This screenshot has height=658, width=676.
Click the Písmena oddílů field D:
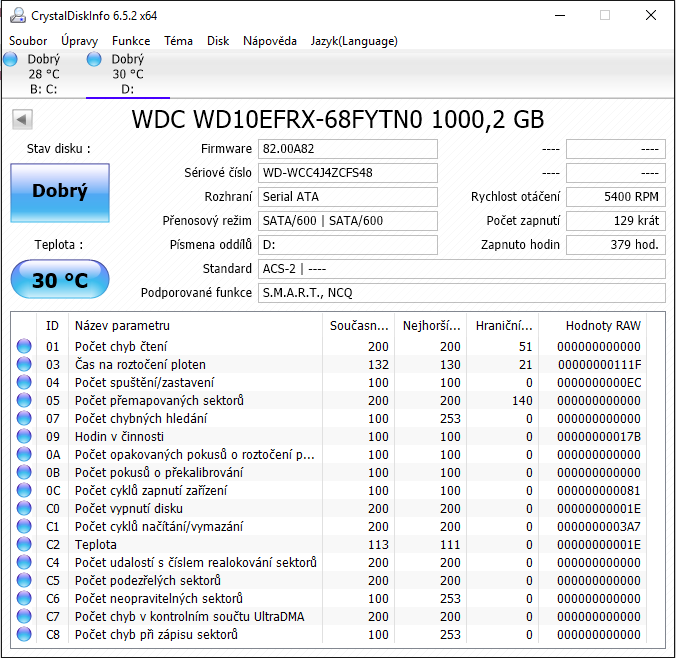pyautogui.click(x=348, y=245)
